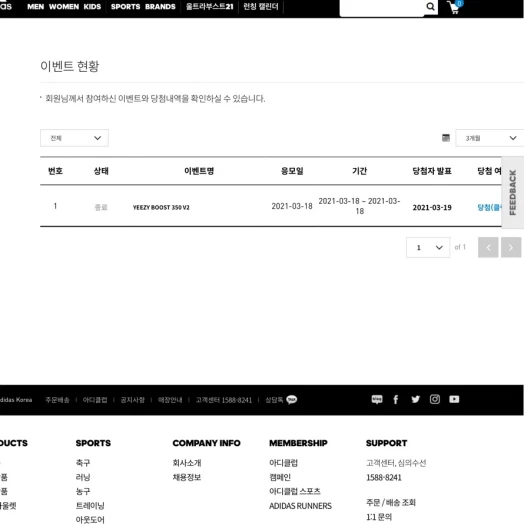This screenshot has height=525, width=524.
Task: Open the blog icon in footer
Action: point(377,399)
